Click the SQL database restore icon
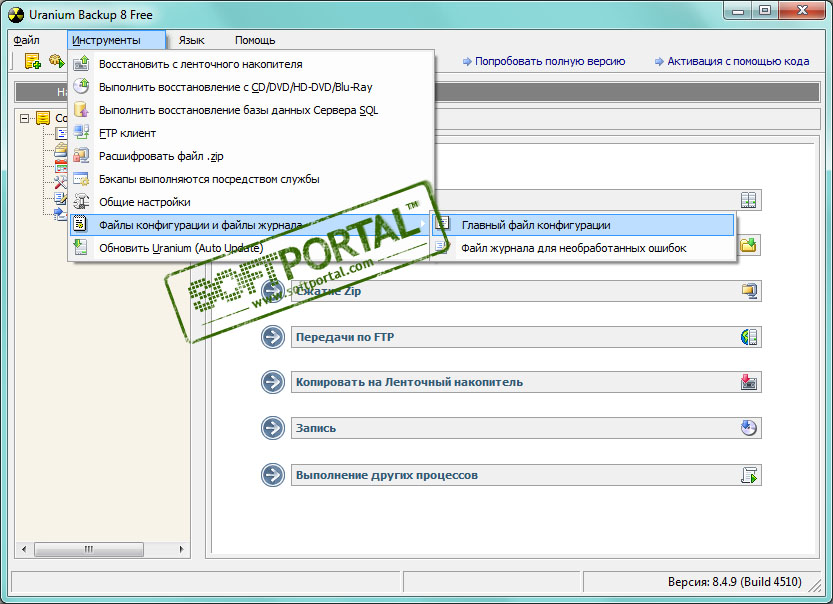 (81, 110)
